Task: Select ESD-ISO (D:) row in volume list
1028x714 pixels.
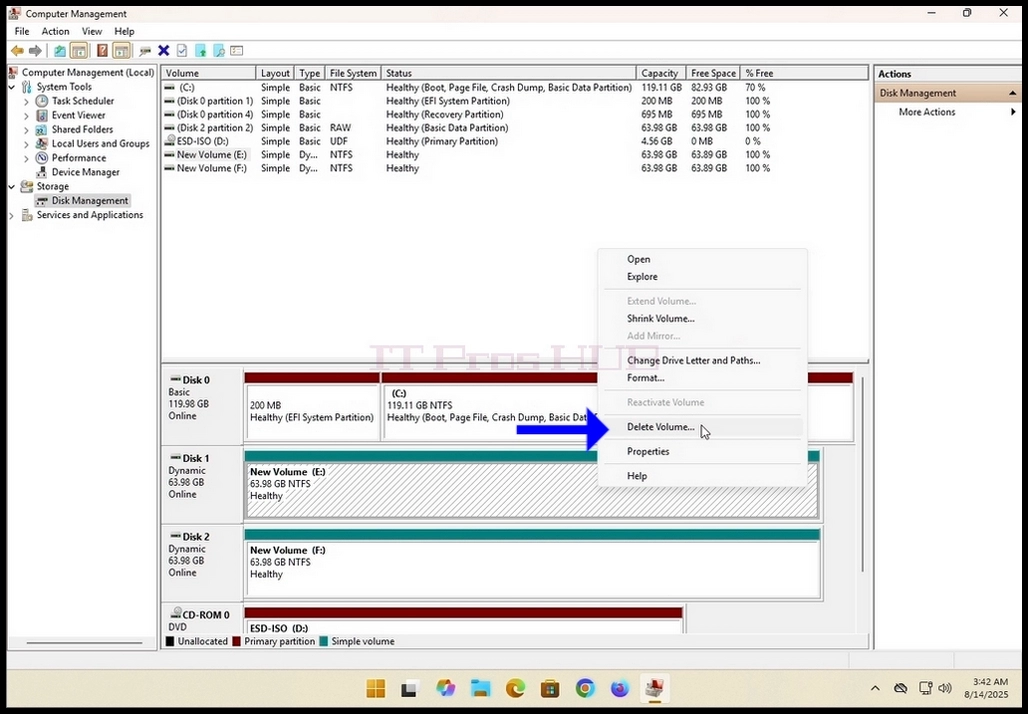Action: (515, 142)
